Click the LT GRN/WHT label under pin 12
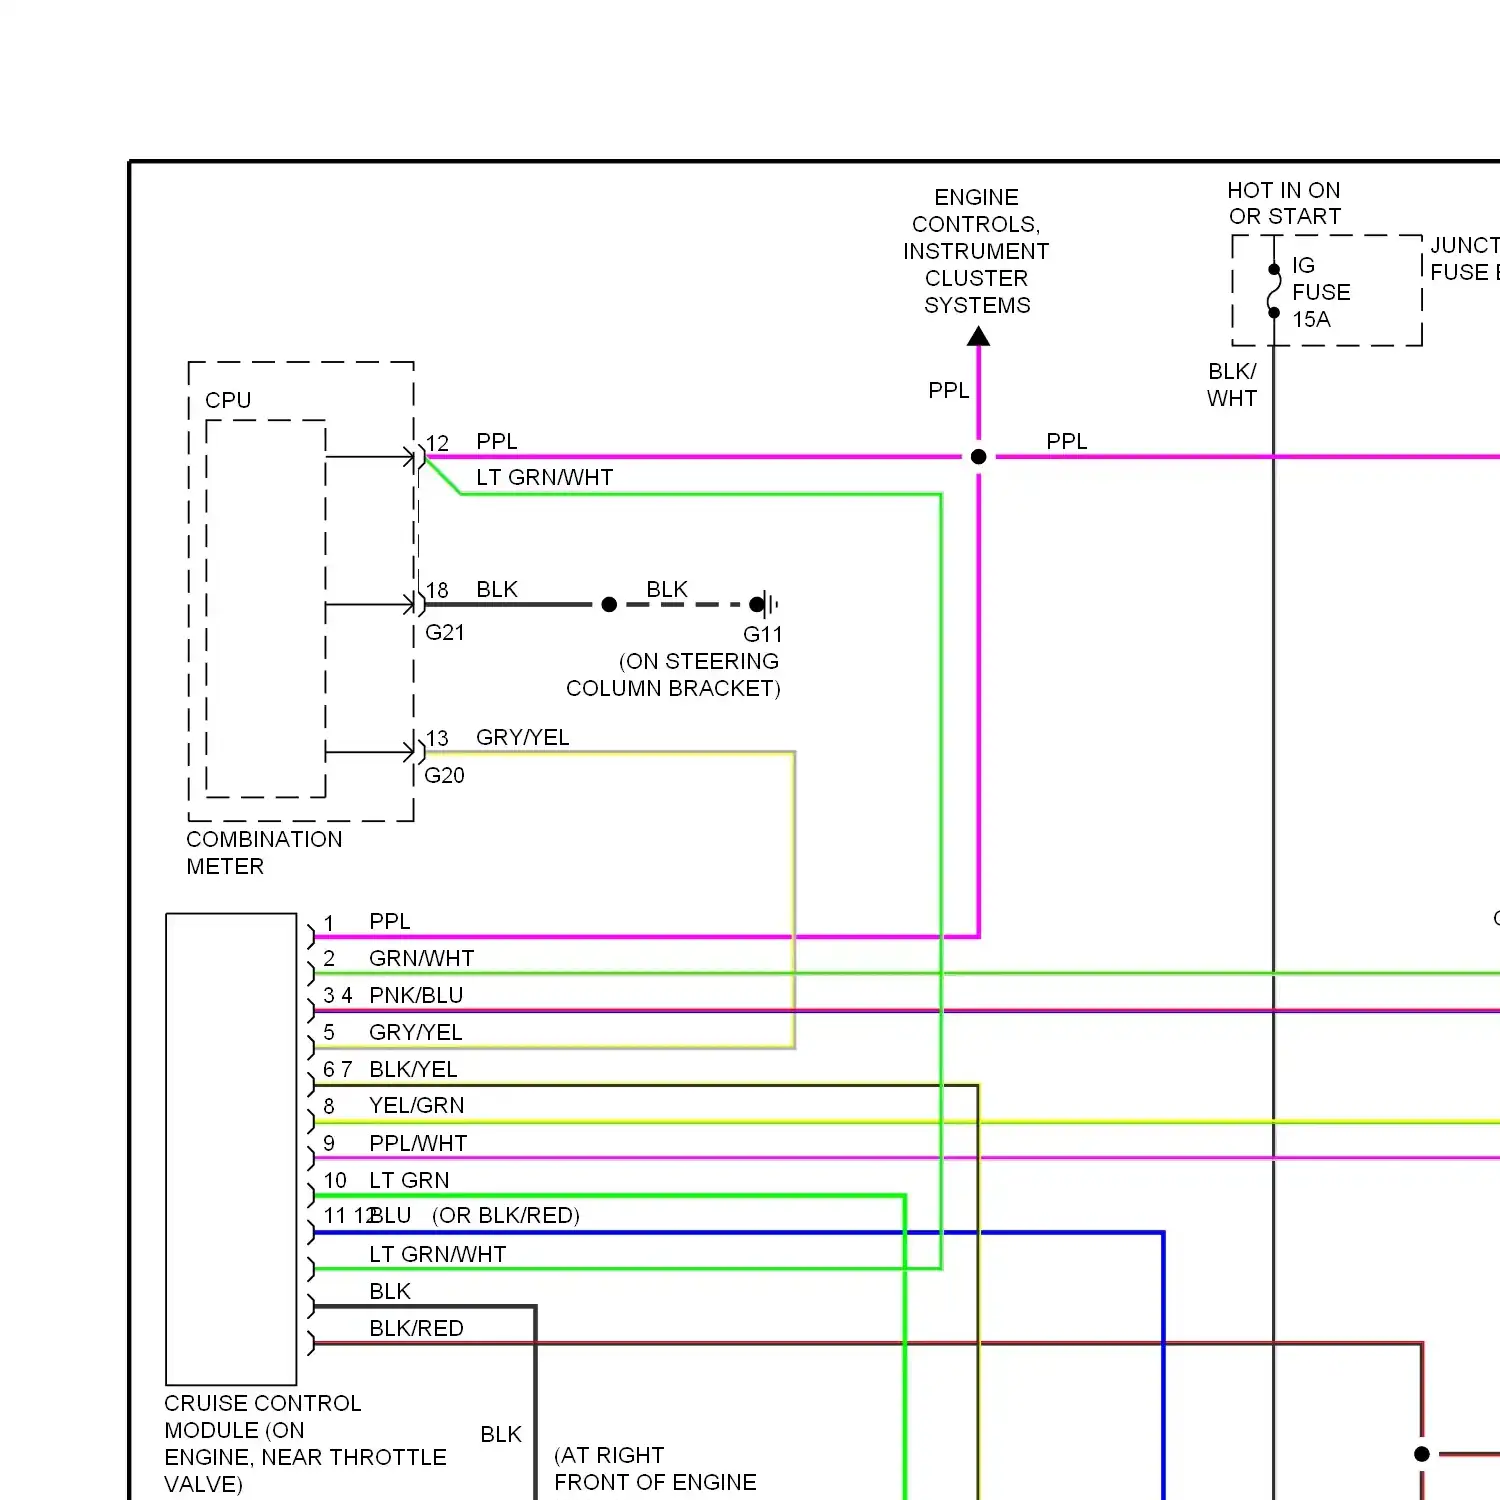This screenshot has height=1500, width=1500. coord(544,477)
